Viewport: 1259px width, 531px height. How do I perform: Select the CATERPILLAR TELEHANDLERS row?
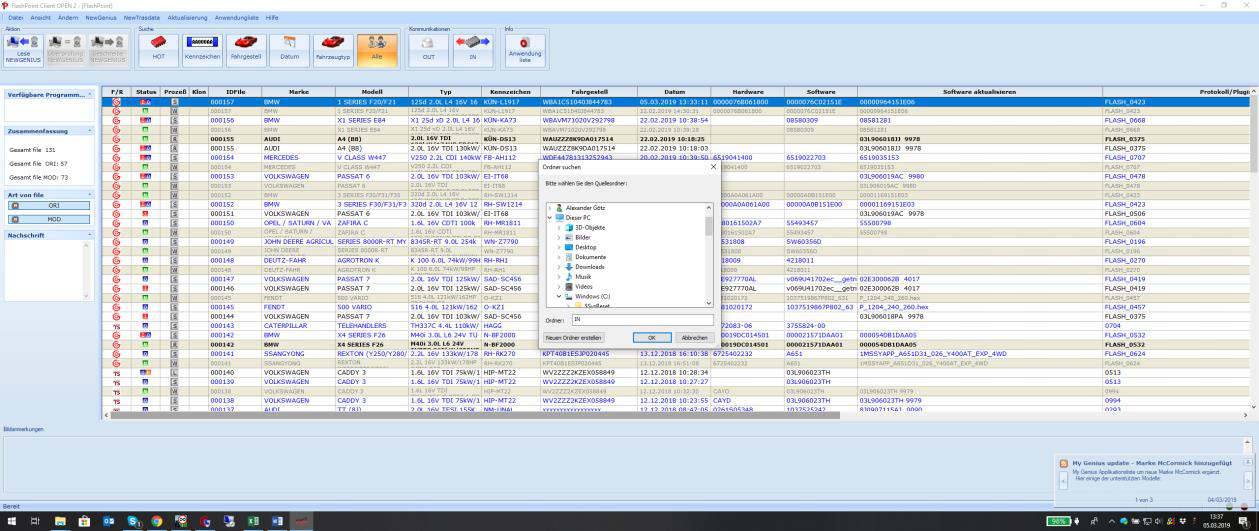point(676,325)
